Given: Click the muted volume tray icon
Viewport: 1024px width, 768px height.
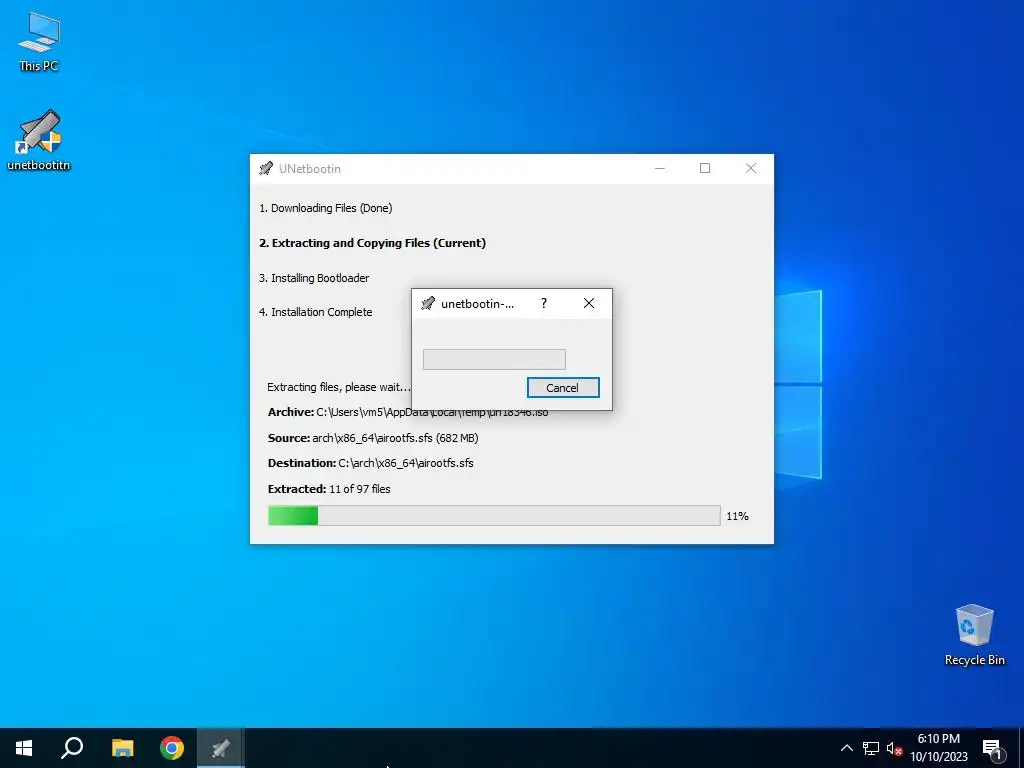Looking at the screenshot, I should click(x=894, y=748).
